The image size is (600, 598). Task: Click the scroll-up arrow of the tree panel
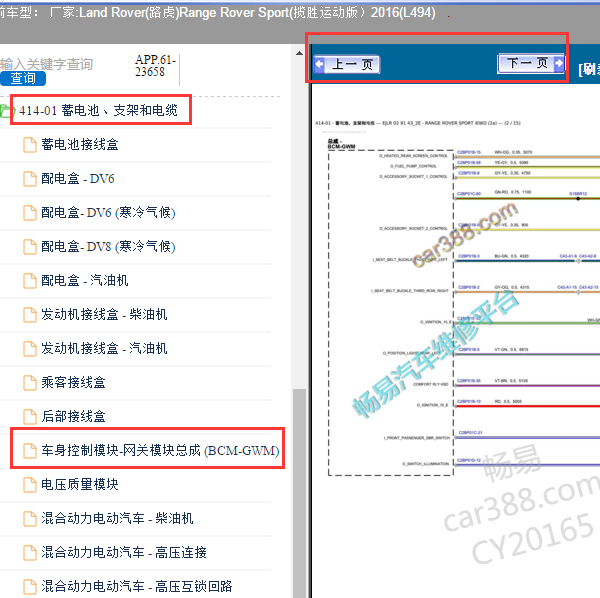(300, 53)
